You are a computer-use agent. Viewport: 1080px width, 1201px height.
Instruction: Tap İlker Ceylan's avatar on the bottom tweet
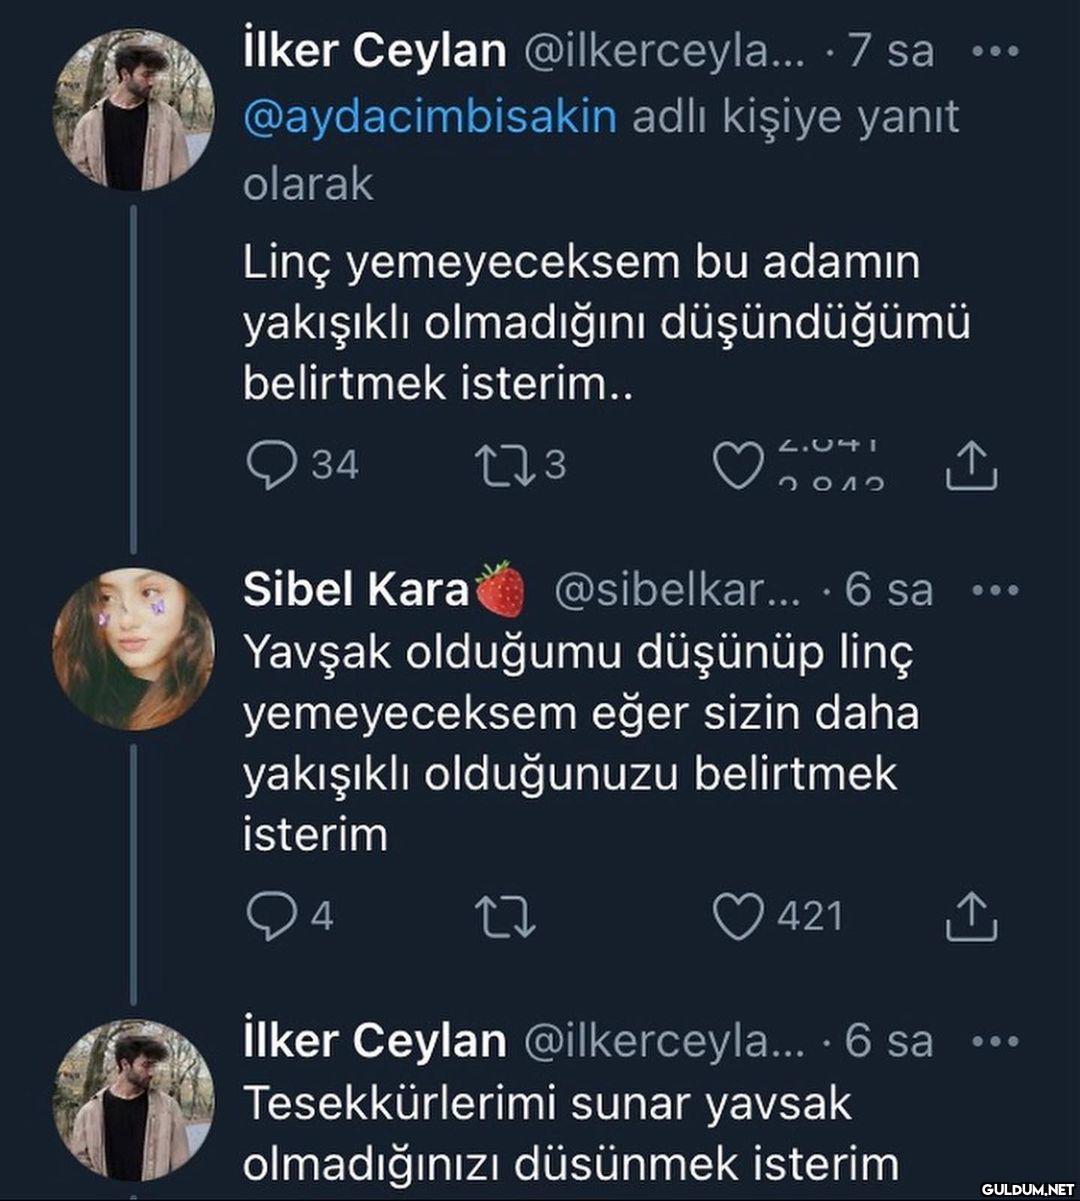(x=133, y=1100)
